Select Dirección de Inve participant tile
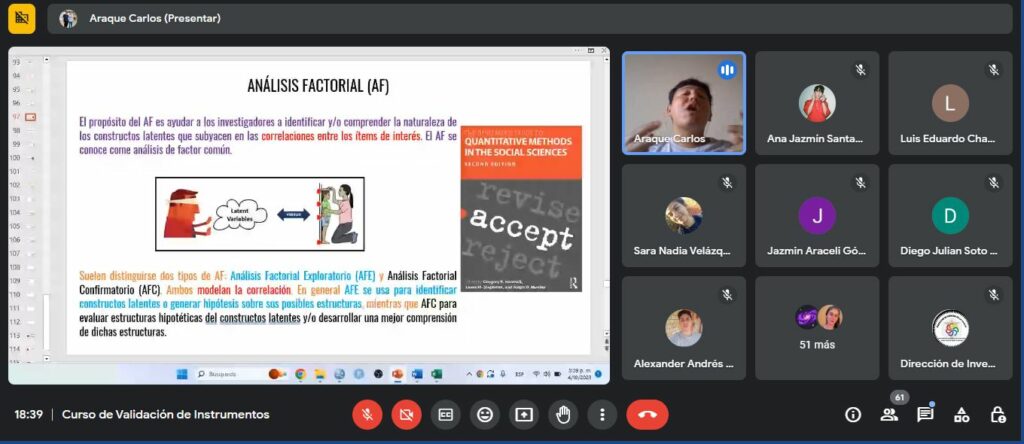This screenshot has width=1024, height=444. click(x=950, y=328)
